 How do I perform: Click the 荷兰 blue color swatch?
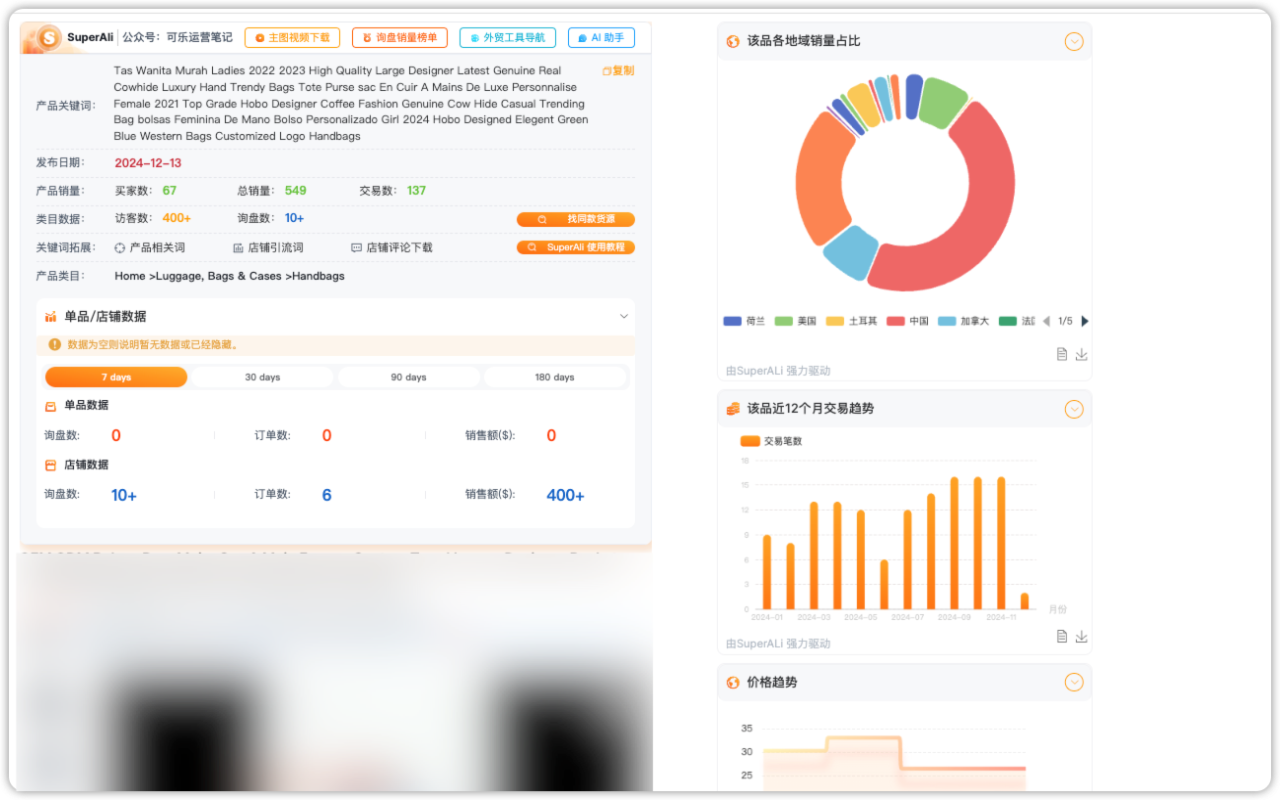coord(731,320)
